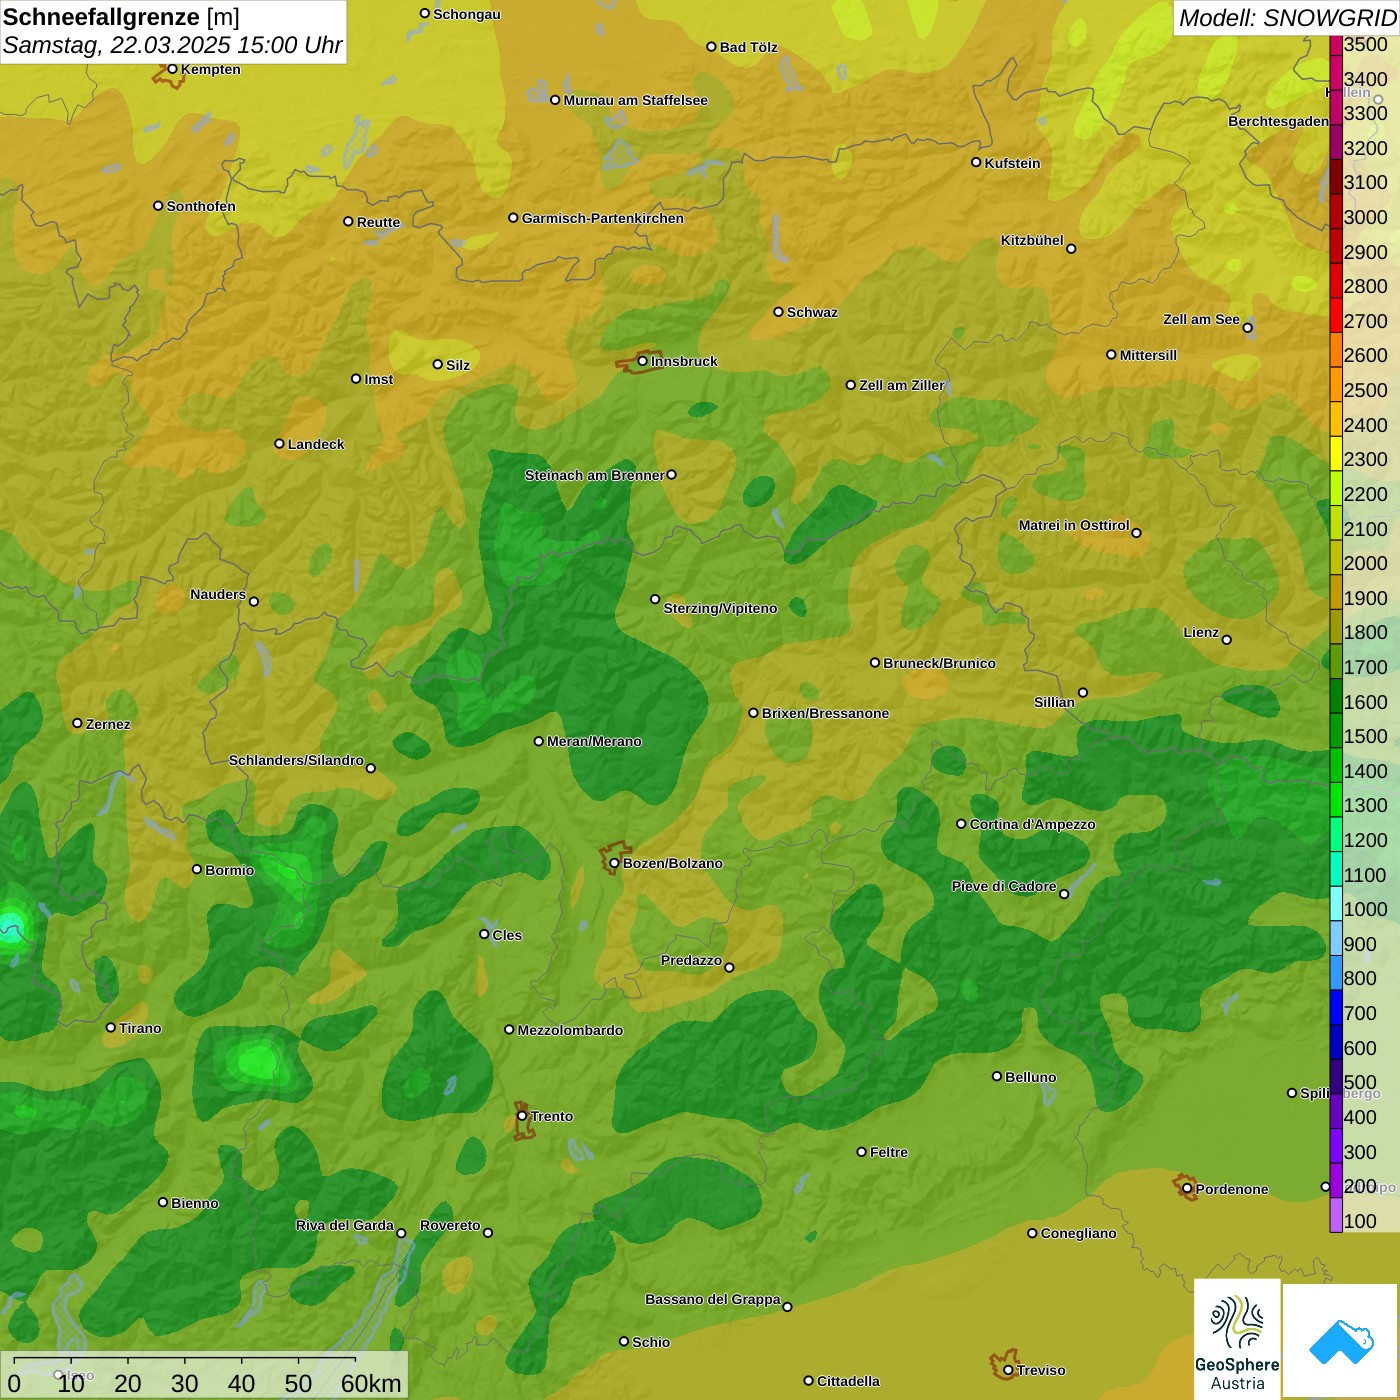
Task: Select the Tirano marker dot
Action: (x=111, y=1027)
